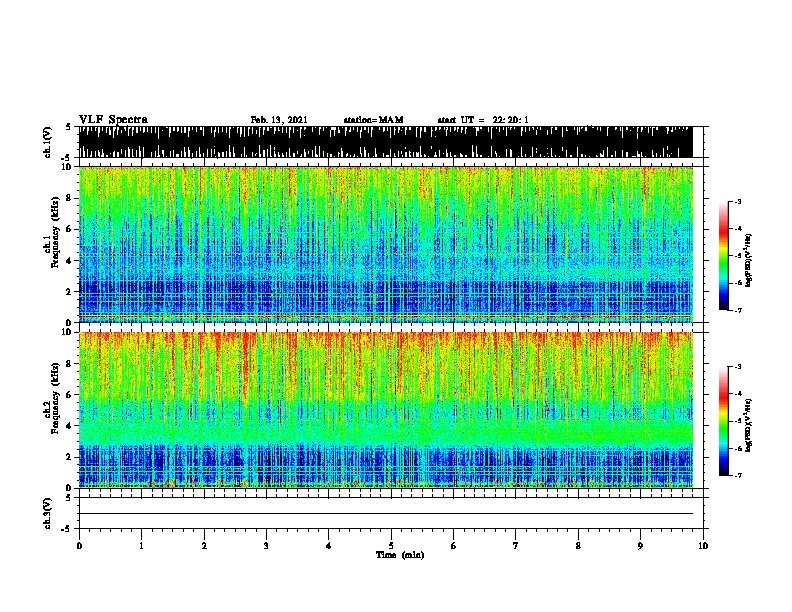This screenshot has height=612, width=792.
Task: Click the "6" kHz tick of ch.2 spectrogram
Action: pyautogui.click(x=70, y=395)
